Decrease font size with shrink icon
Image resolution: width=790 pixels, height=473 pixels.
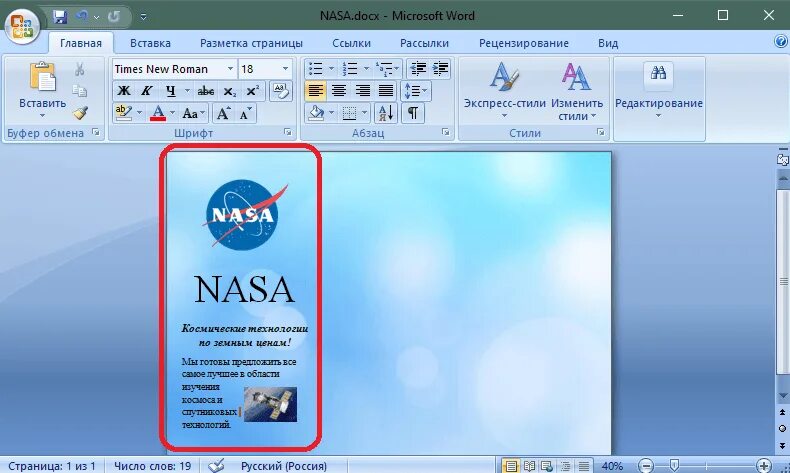click(246, 113)
